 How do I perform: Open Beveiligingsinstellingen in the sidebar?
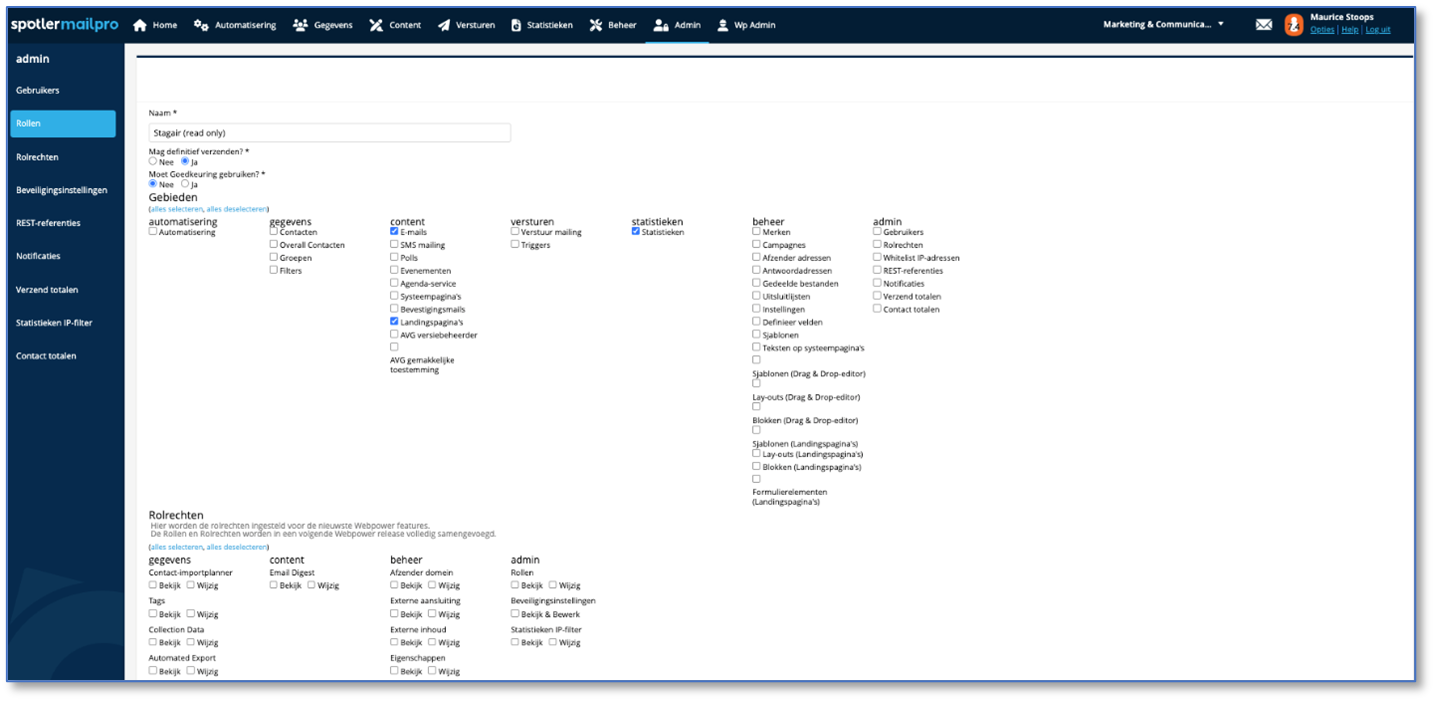(61, 190)
